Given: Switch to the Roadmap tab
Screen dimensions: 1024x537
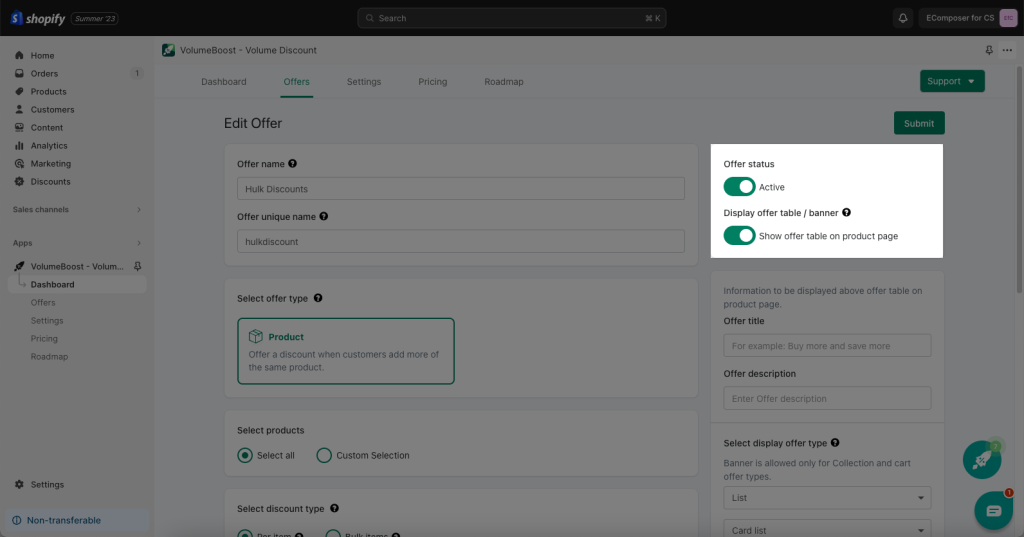Looking at the screenshot, I should [x=504, y=82].
